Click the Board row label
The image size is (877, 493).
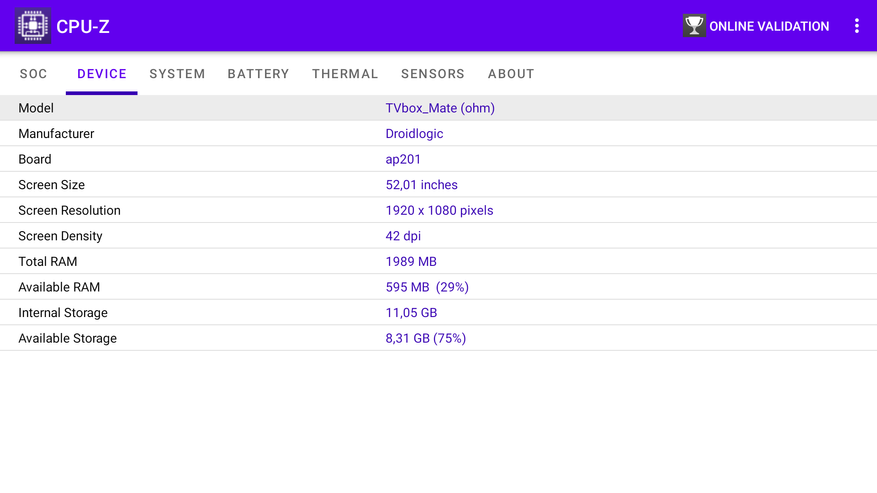(x=35, y=159)
